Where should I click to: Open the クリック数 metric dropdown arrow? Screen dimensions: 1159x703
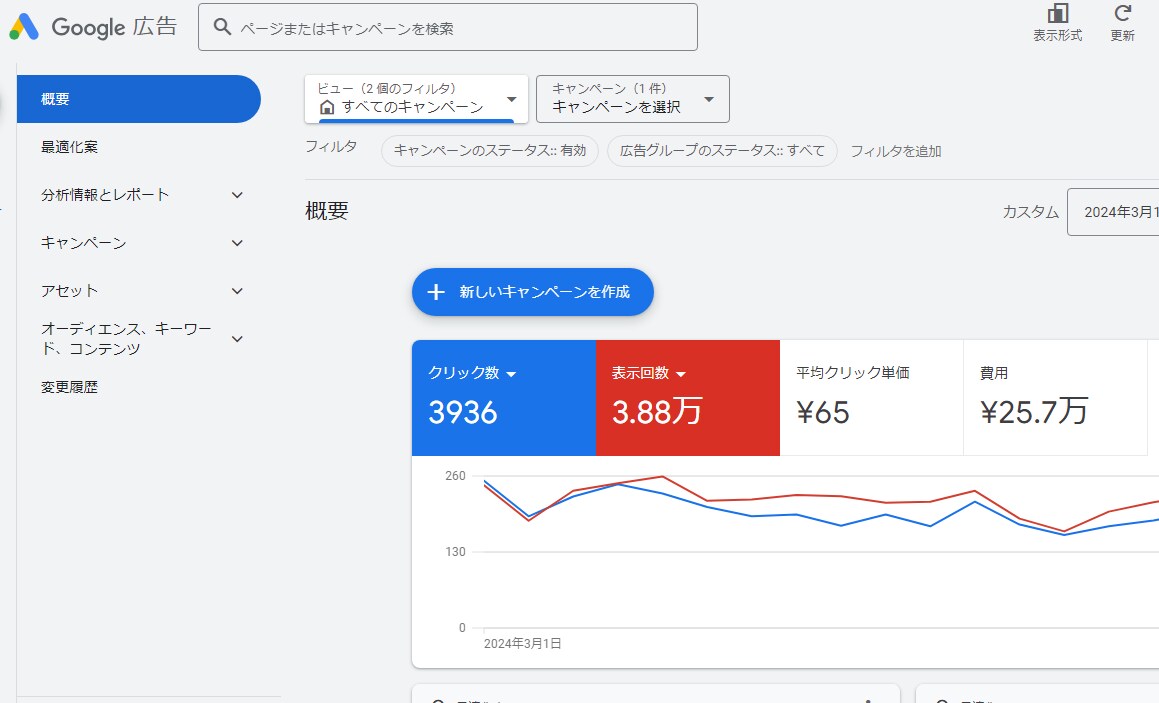click(x=511, y=374)
